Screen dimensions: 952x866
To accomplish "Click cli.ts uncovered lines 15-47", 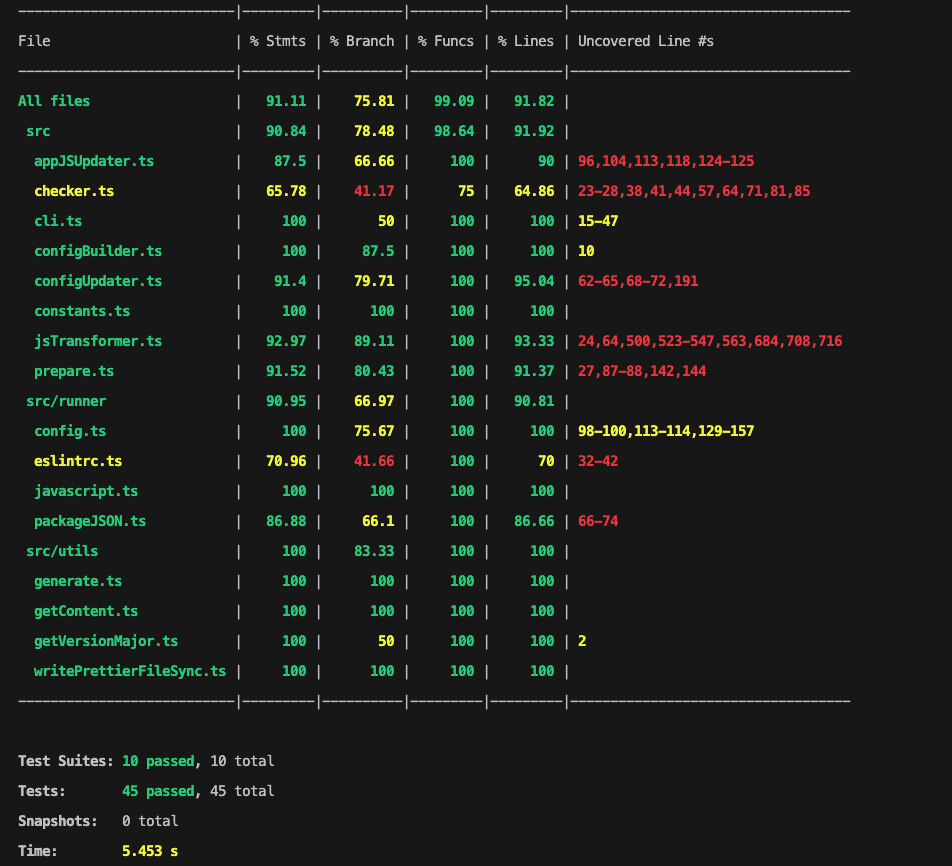I will tap(598, 221).
